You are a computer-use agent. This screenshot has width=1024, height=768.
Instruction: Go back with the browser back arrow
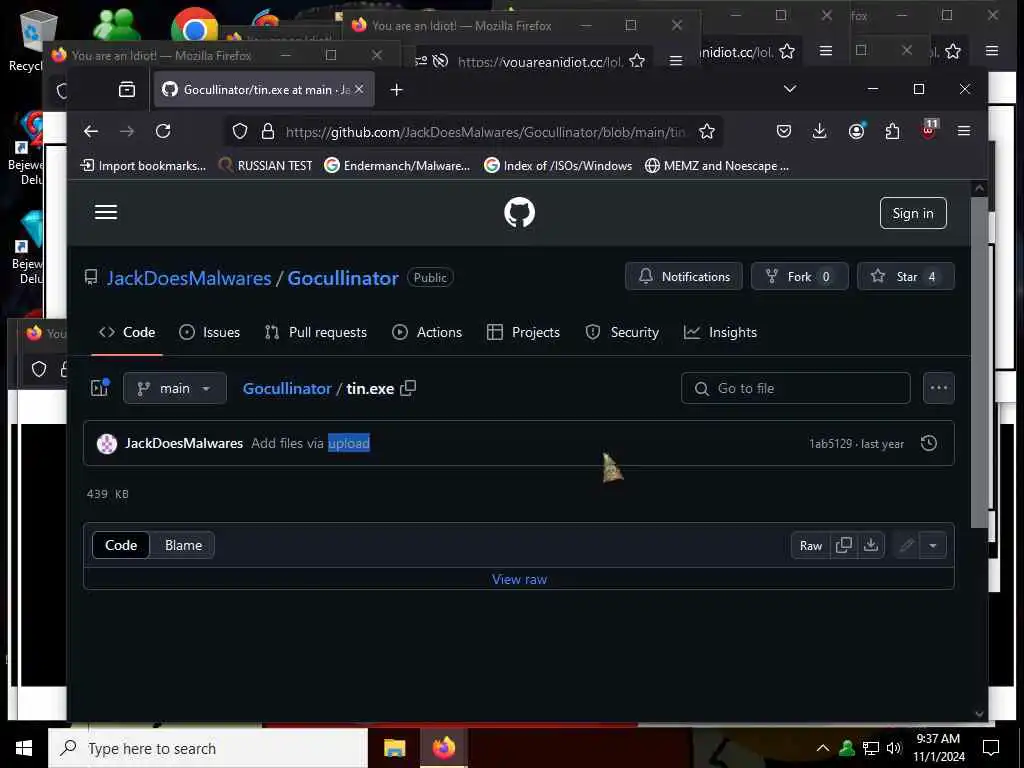click(x=91, y=131)
